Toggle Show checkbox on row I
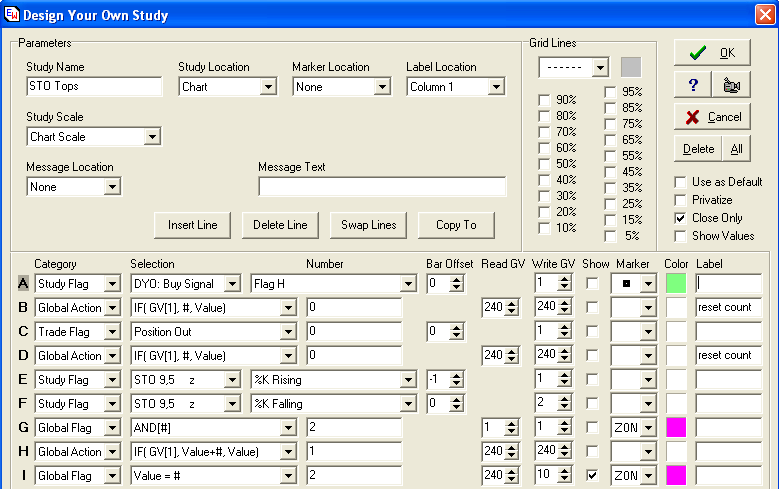Screen dimensions: 779x489 pos(593,475)
